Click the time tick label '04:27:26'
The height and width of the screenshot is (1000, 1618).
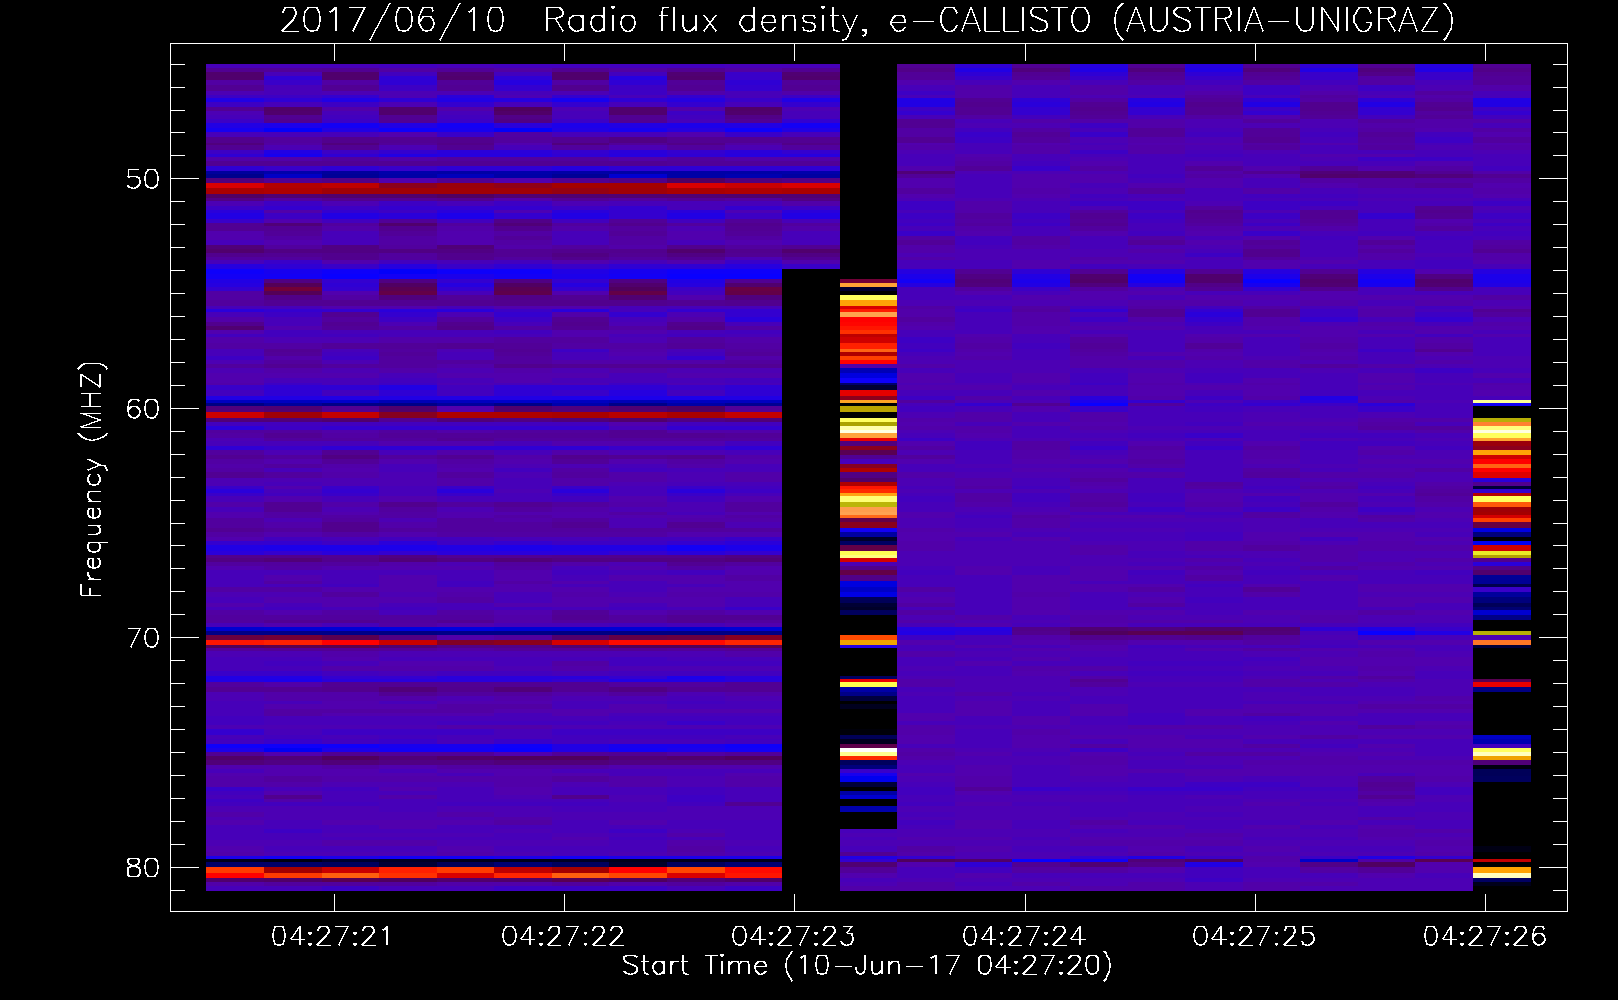[x=1485, y=937]
